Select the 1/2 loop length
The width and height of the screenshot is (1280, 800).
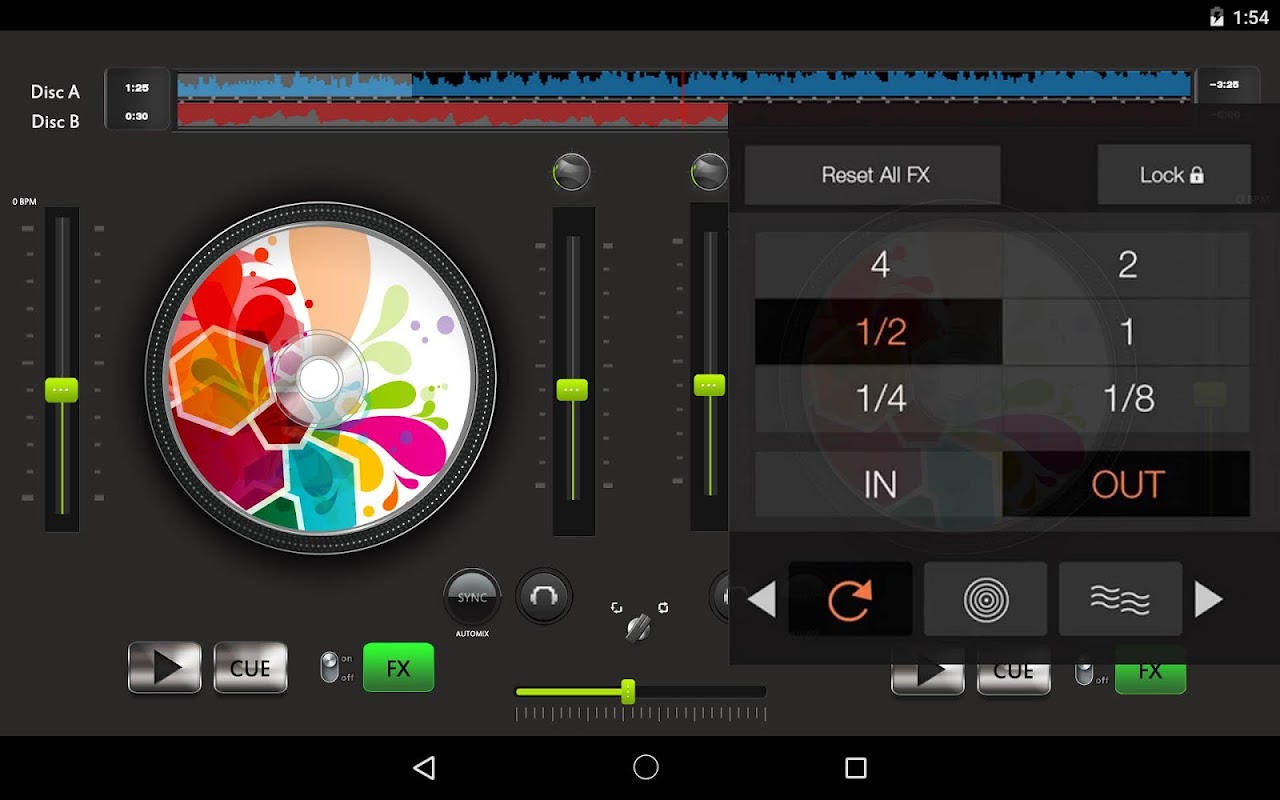(879, 332)
